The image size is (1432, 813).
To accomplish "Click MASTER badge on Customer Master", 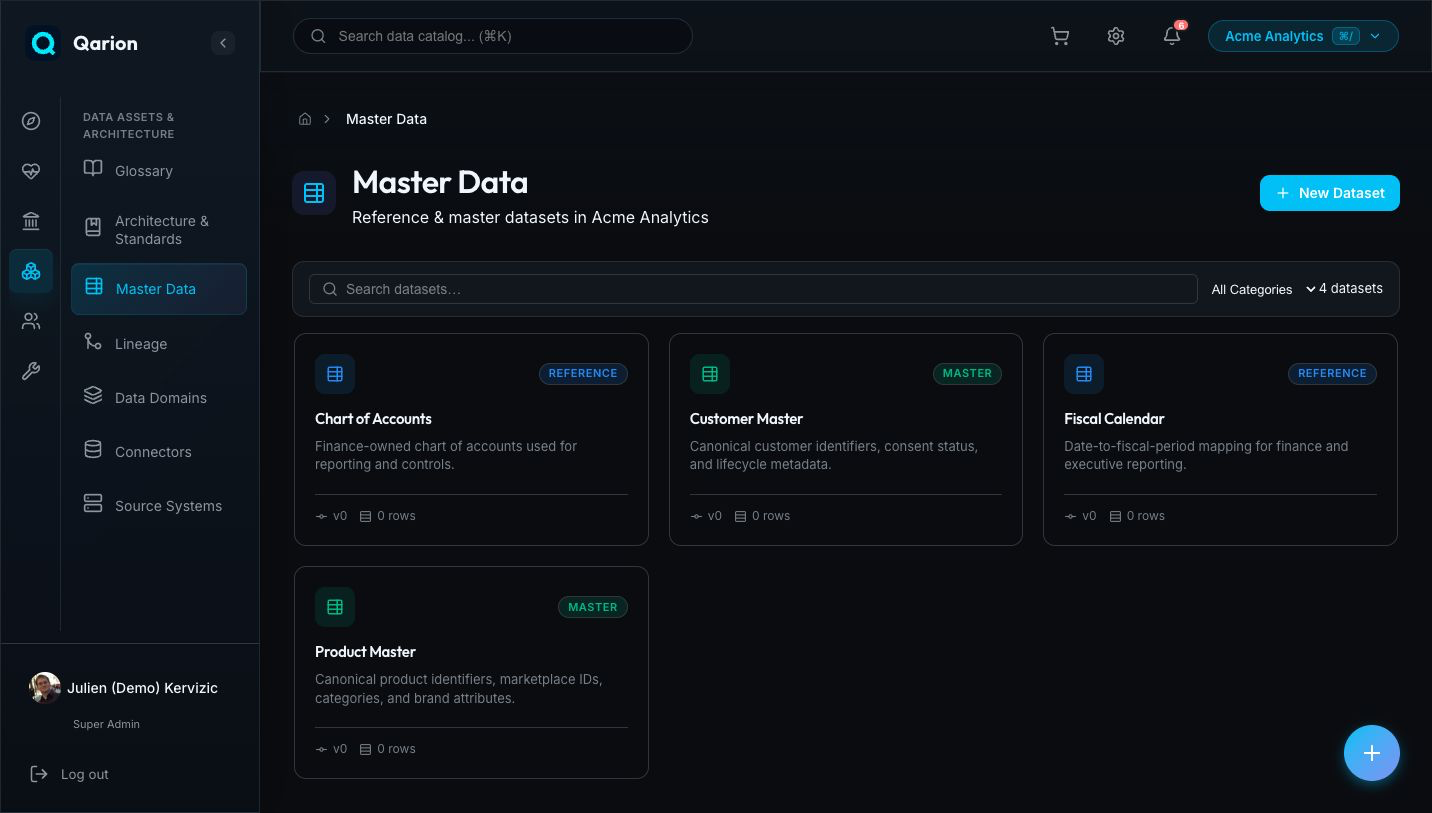I will click(x=967, y=373).
